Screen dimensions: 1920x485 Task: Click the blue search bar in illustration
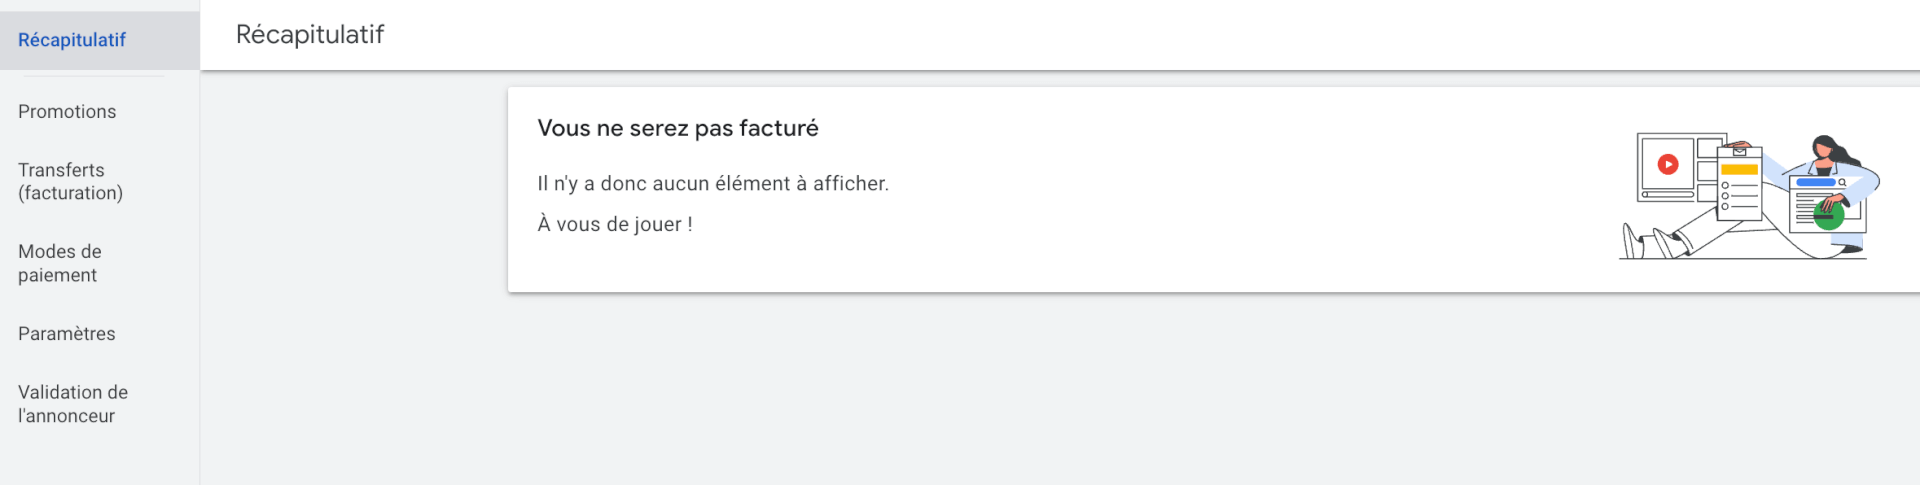1816,182
